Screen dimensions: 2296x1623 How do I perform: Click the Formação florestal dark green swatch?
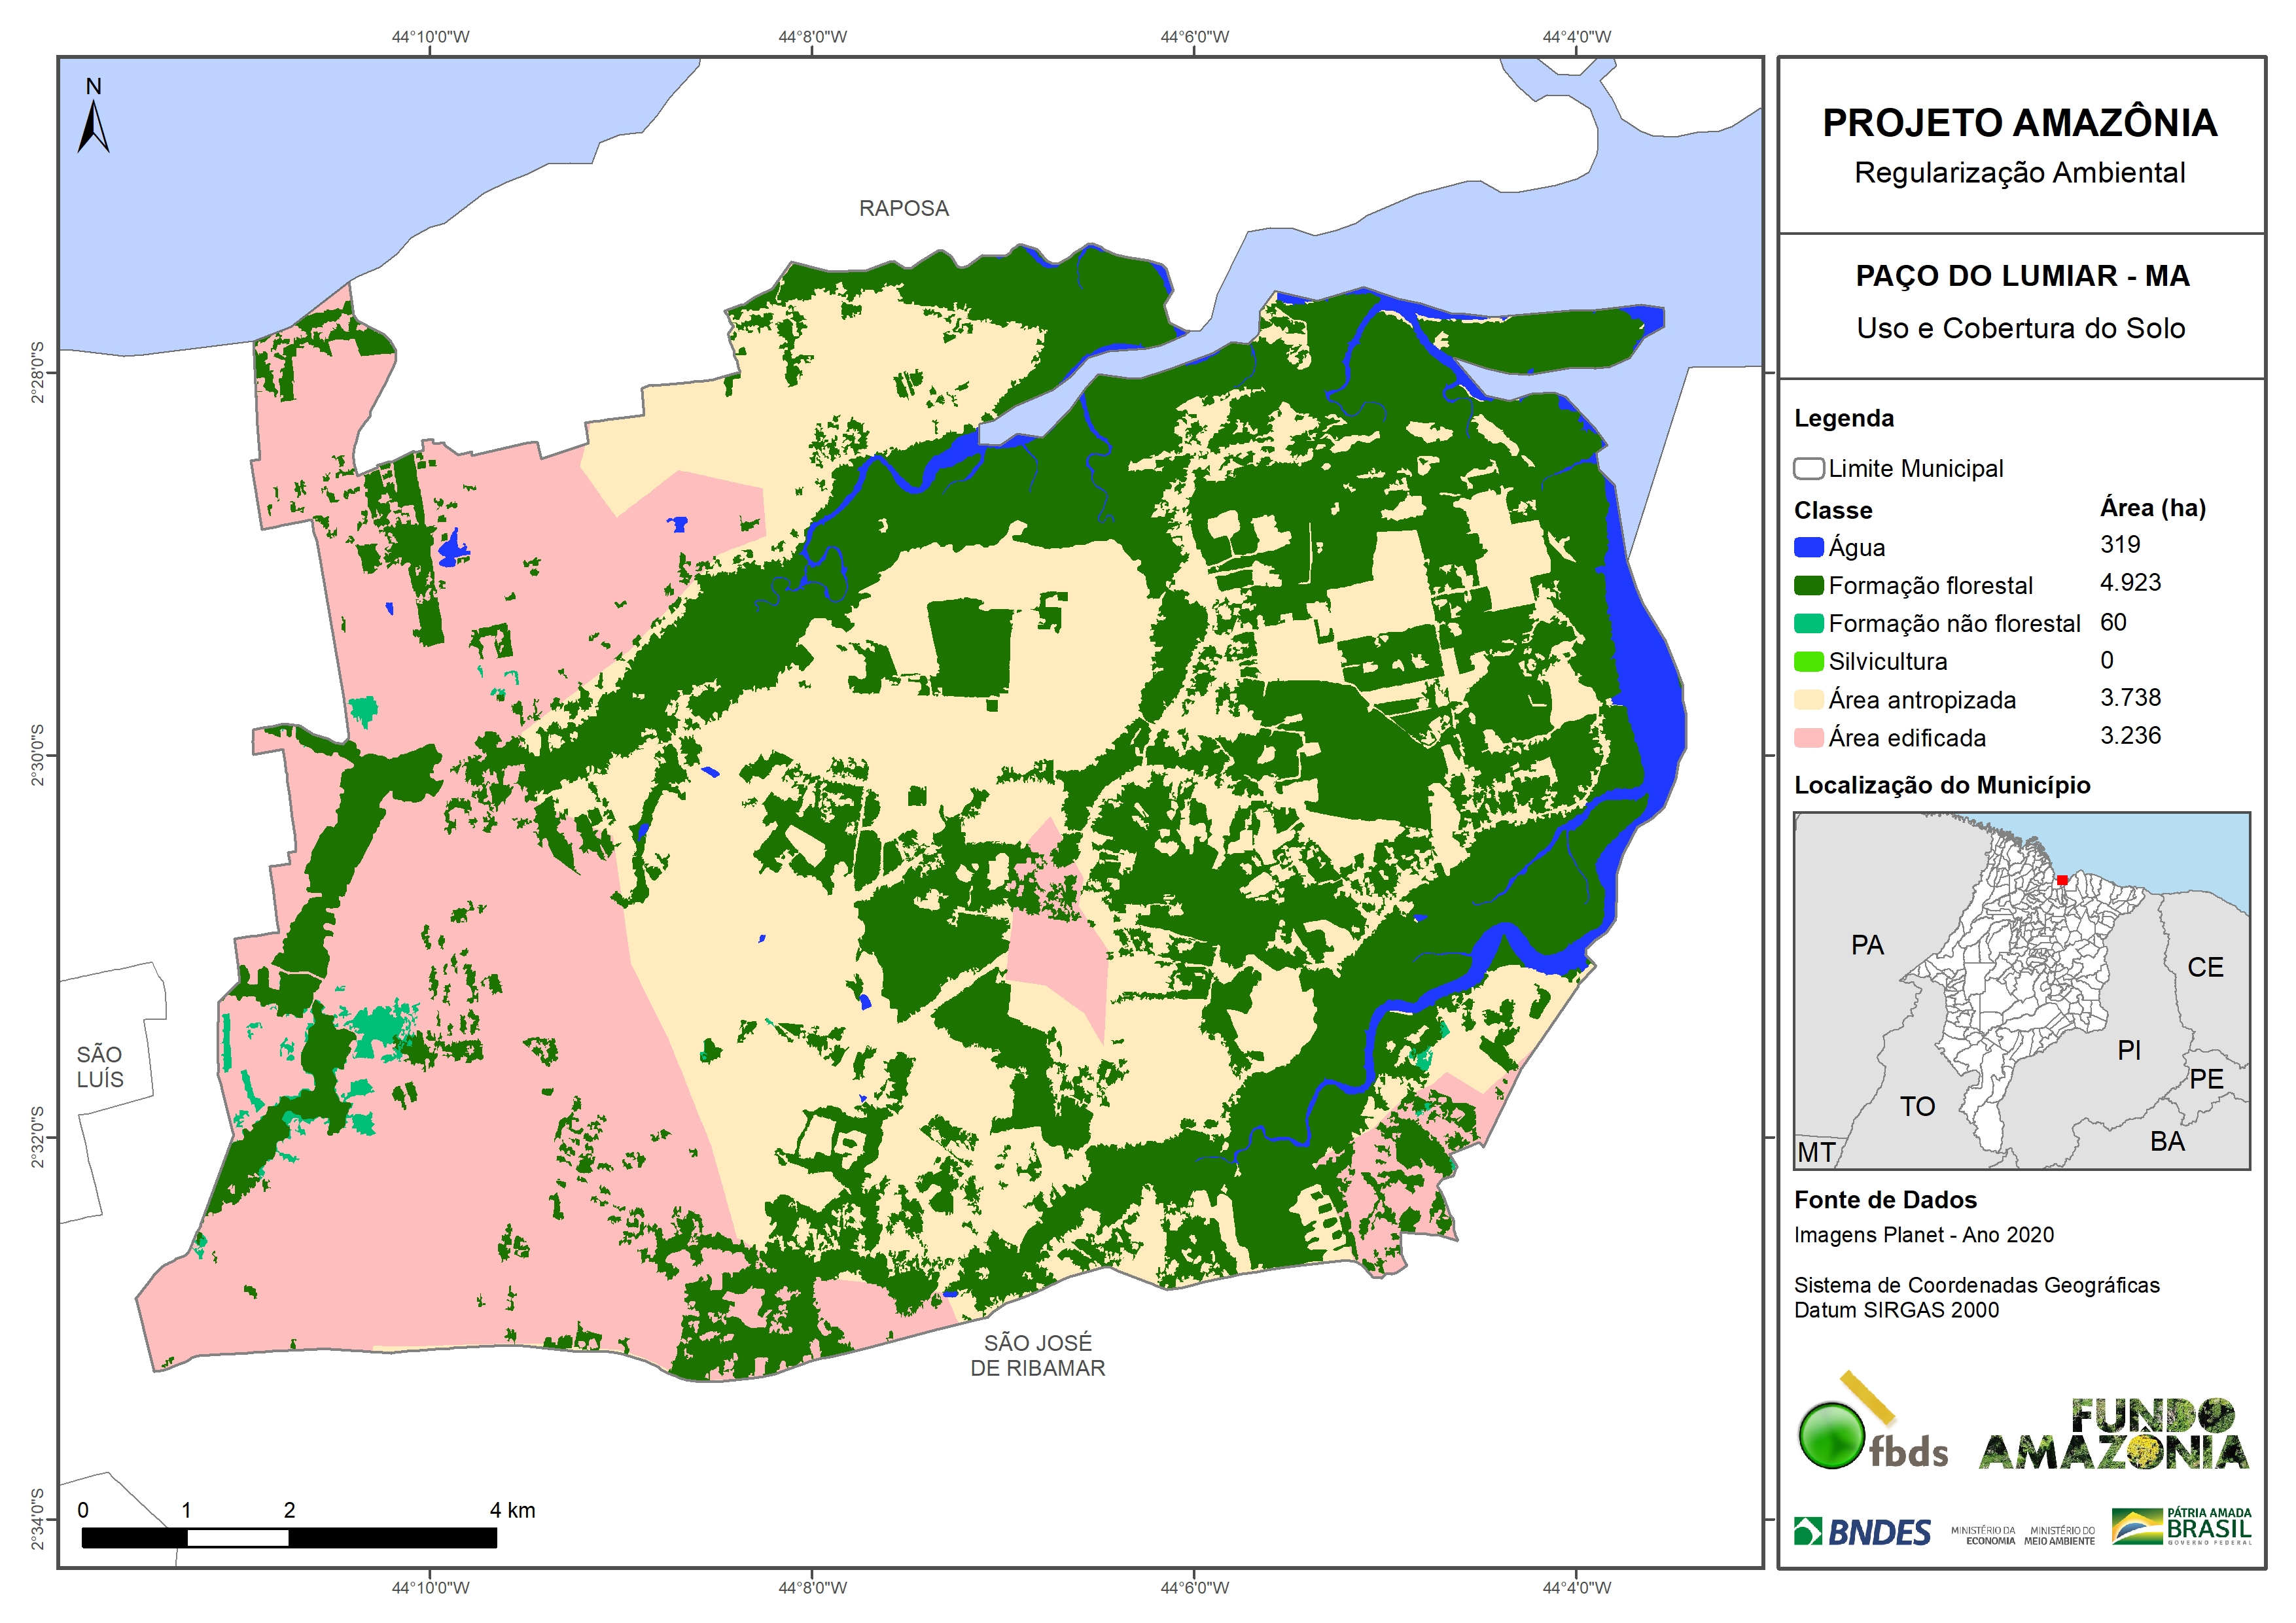click(1808, 586)
